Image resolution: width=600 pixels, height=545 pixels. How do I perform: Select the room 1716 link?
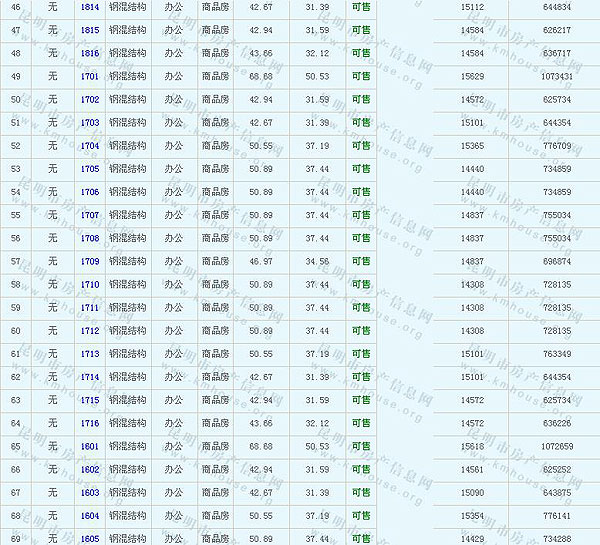(90, 423)
